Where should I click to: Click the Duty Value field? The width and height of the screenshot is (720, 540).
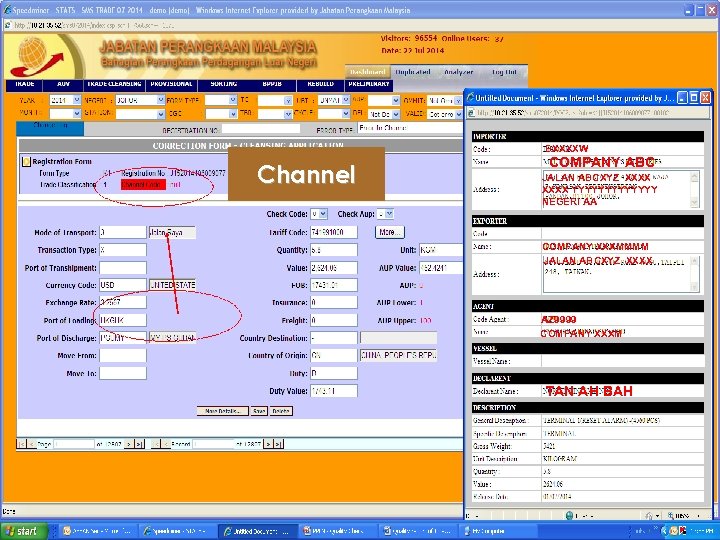(x=334, y=391)
